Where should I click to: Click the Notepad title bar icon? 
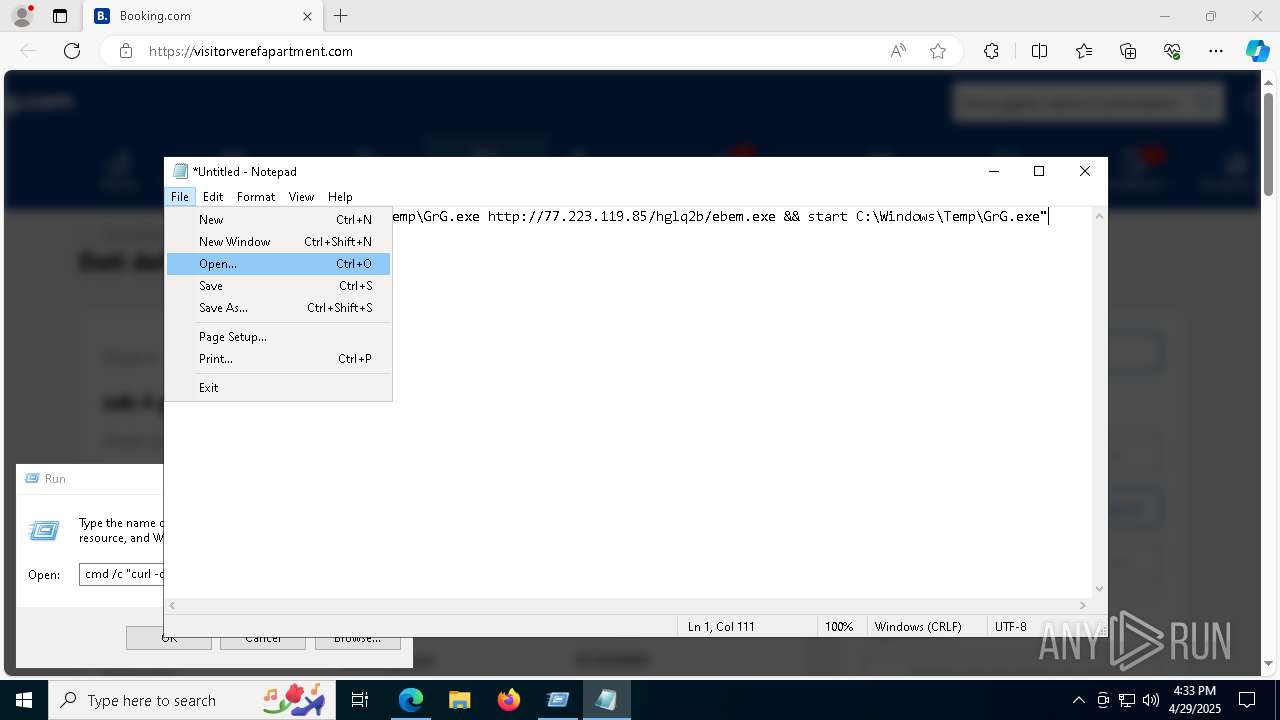point(180,172)
